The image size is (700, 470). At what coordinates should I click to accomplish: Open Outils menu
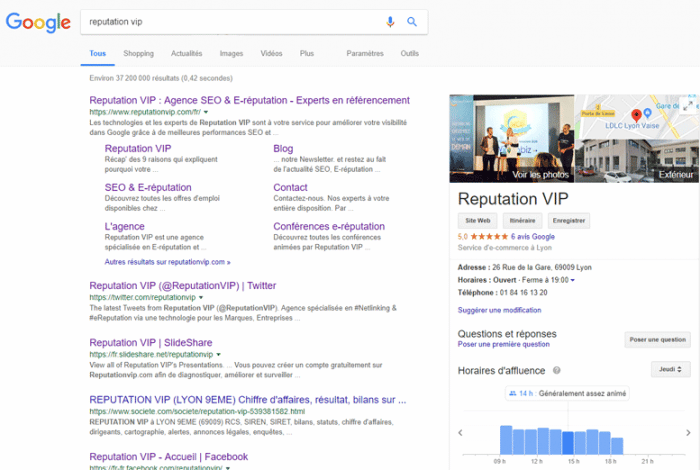[409, 54]
